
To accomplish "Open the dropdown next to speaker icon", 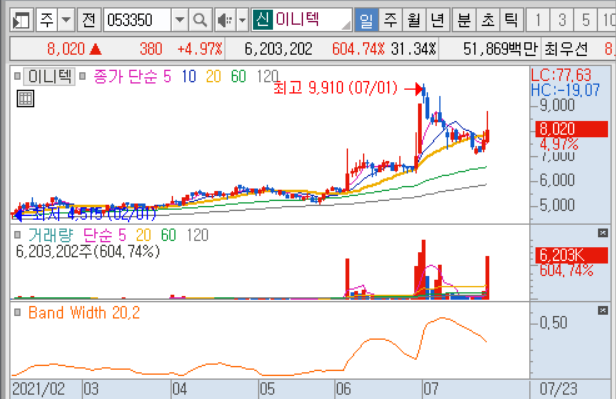I will tap(242, 20).
